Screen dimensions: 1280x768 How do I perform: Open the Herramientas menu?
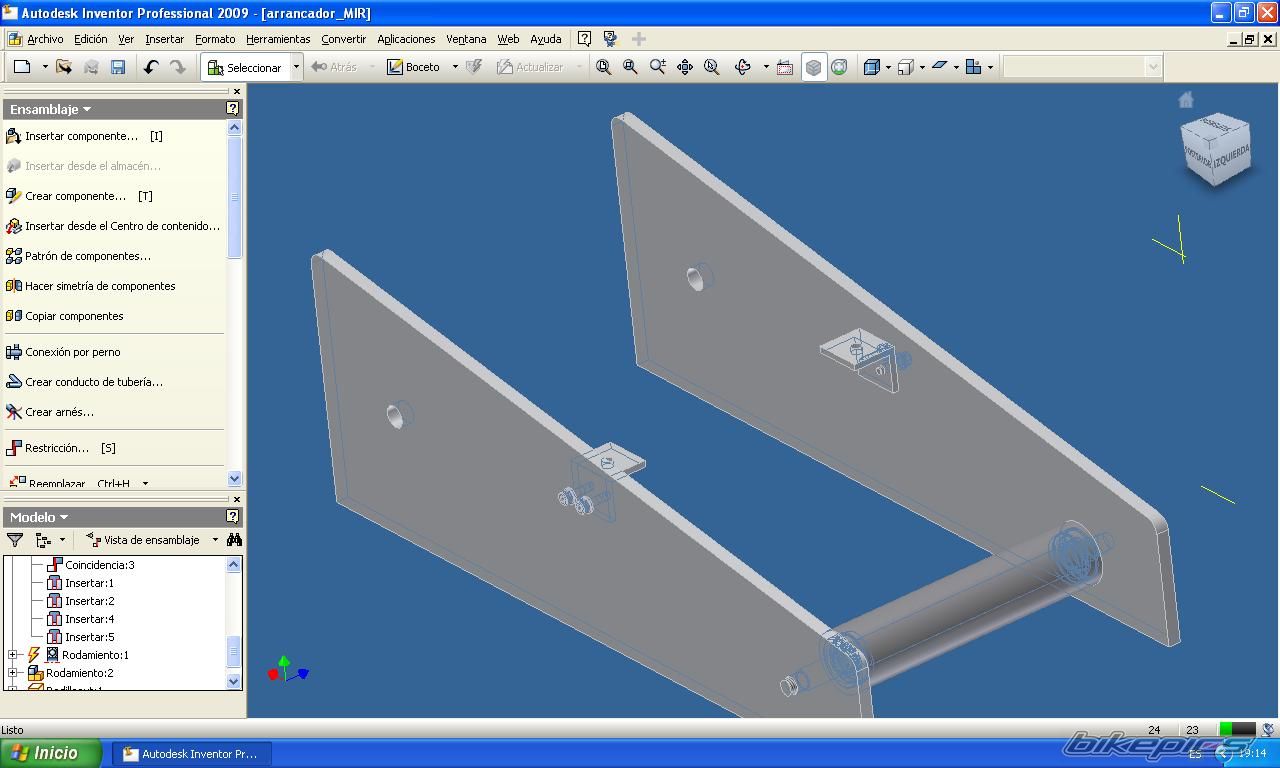click(x=278, y=39)
